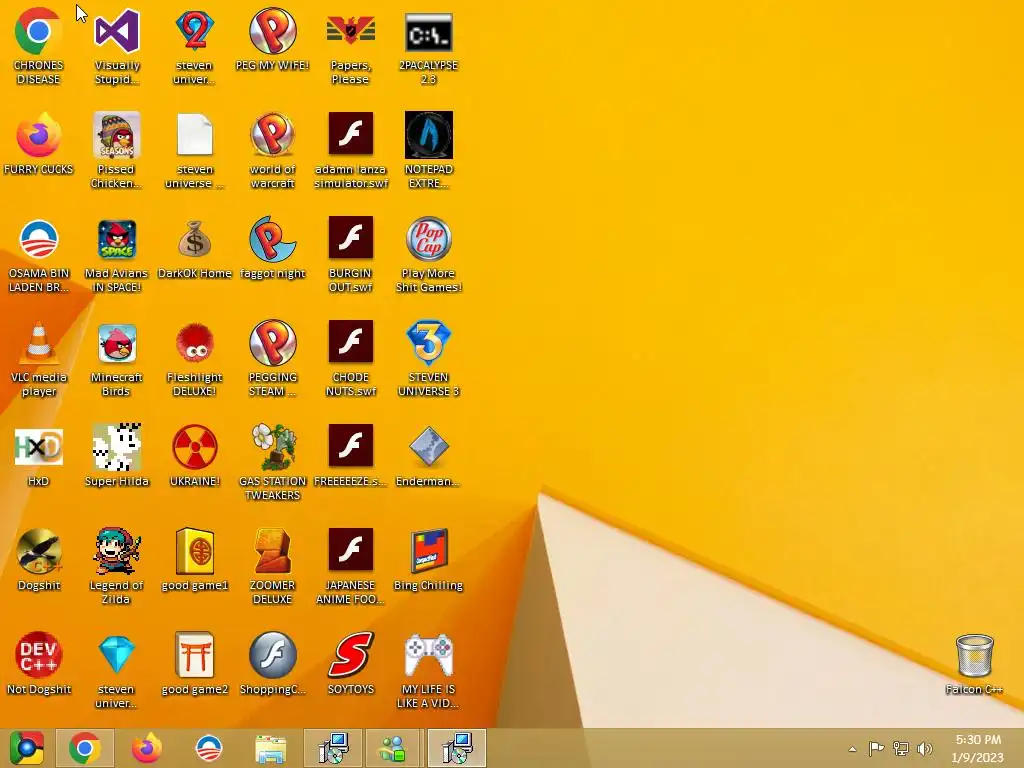Switch to Chrome in the taskbar

[x=85, y=748]
